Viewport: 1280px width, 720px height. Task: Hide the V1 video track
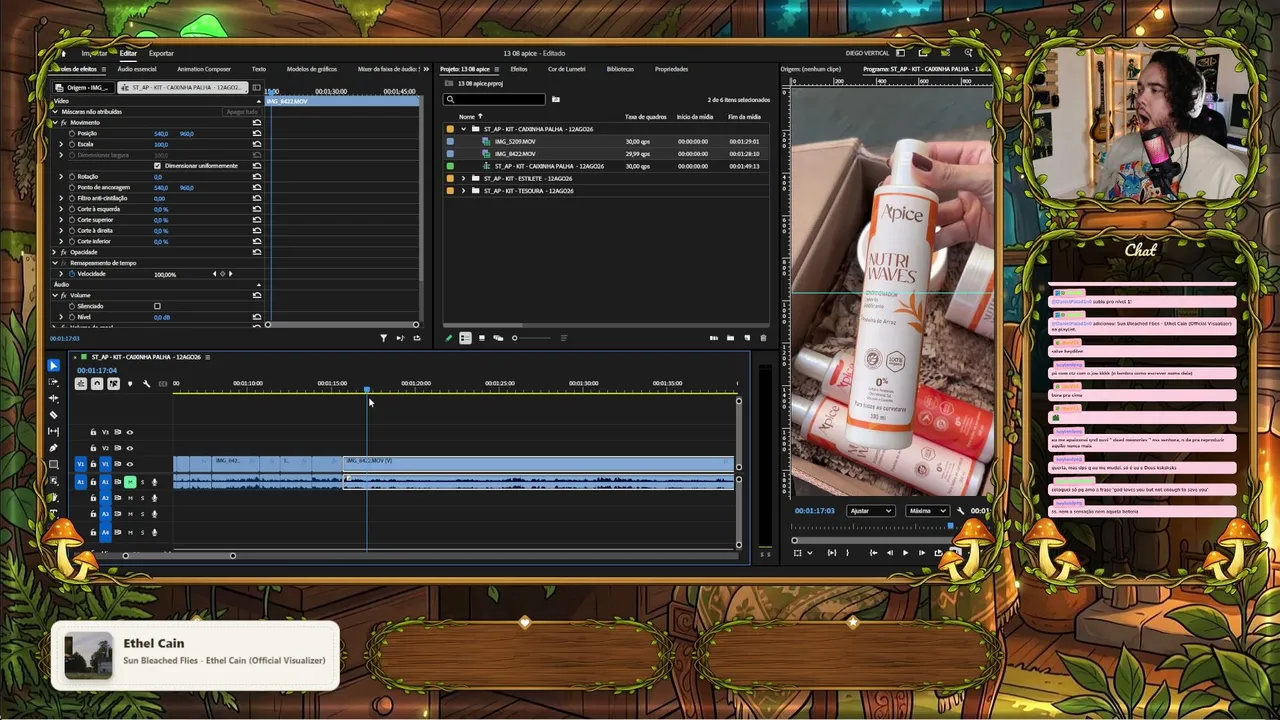coord(129,464)
